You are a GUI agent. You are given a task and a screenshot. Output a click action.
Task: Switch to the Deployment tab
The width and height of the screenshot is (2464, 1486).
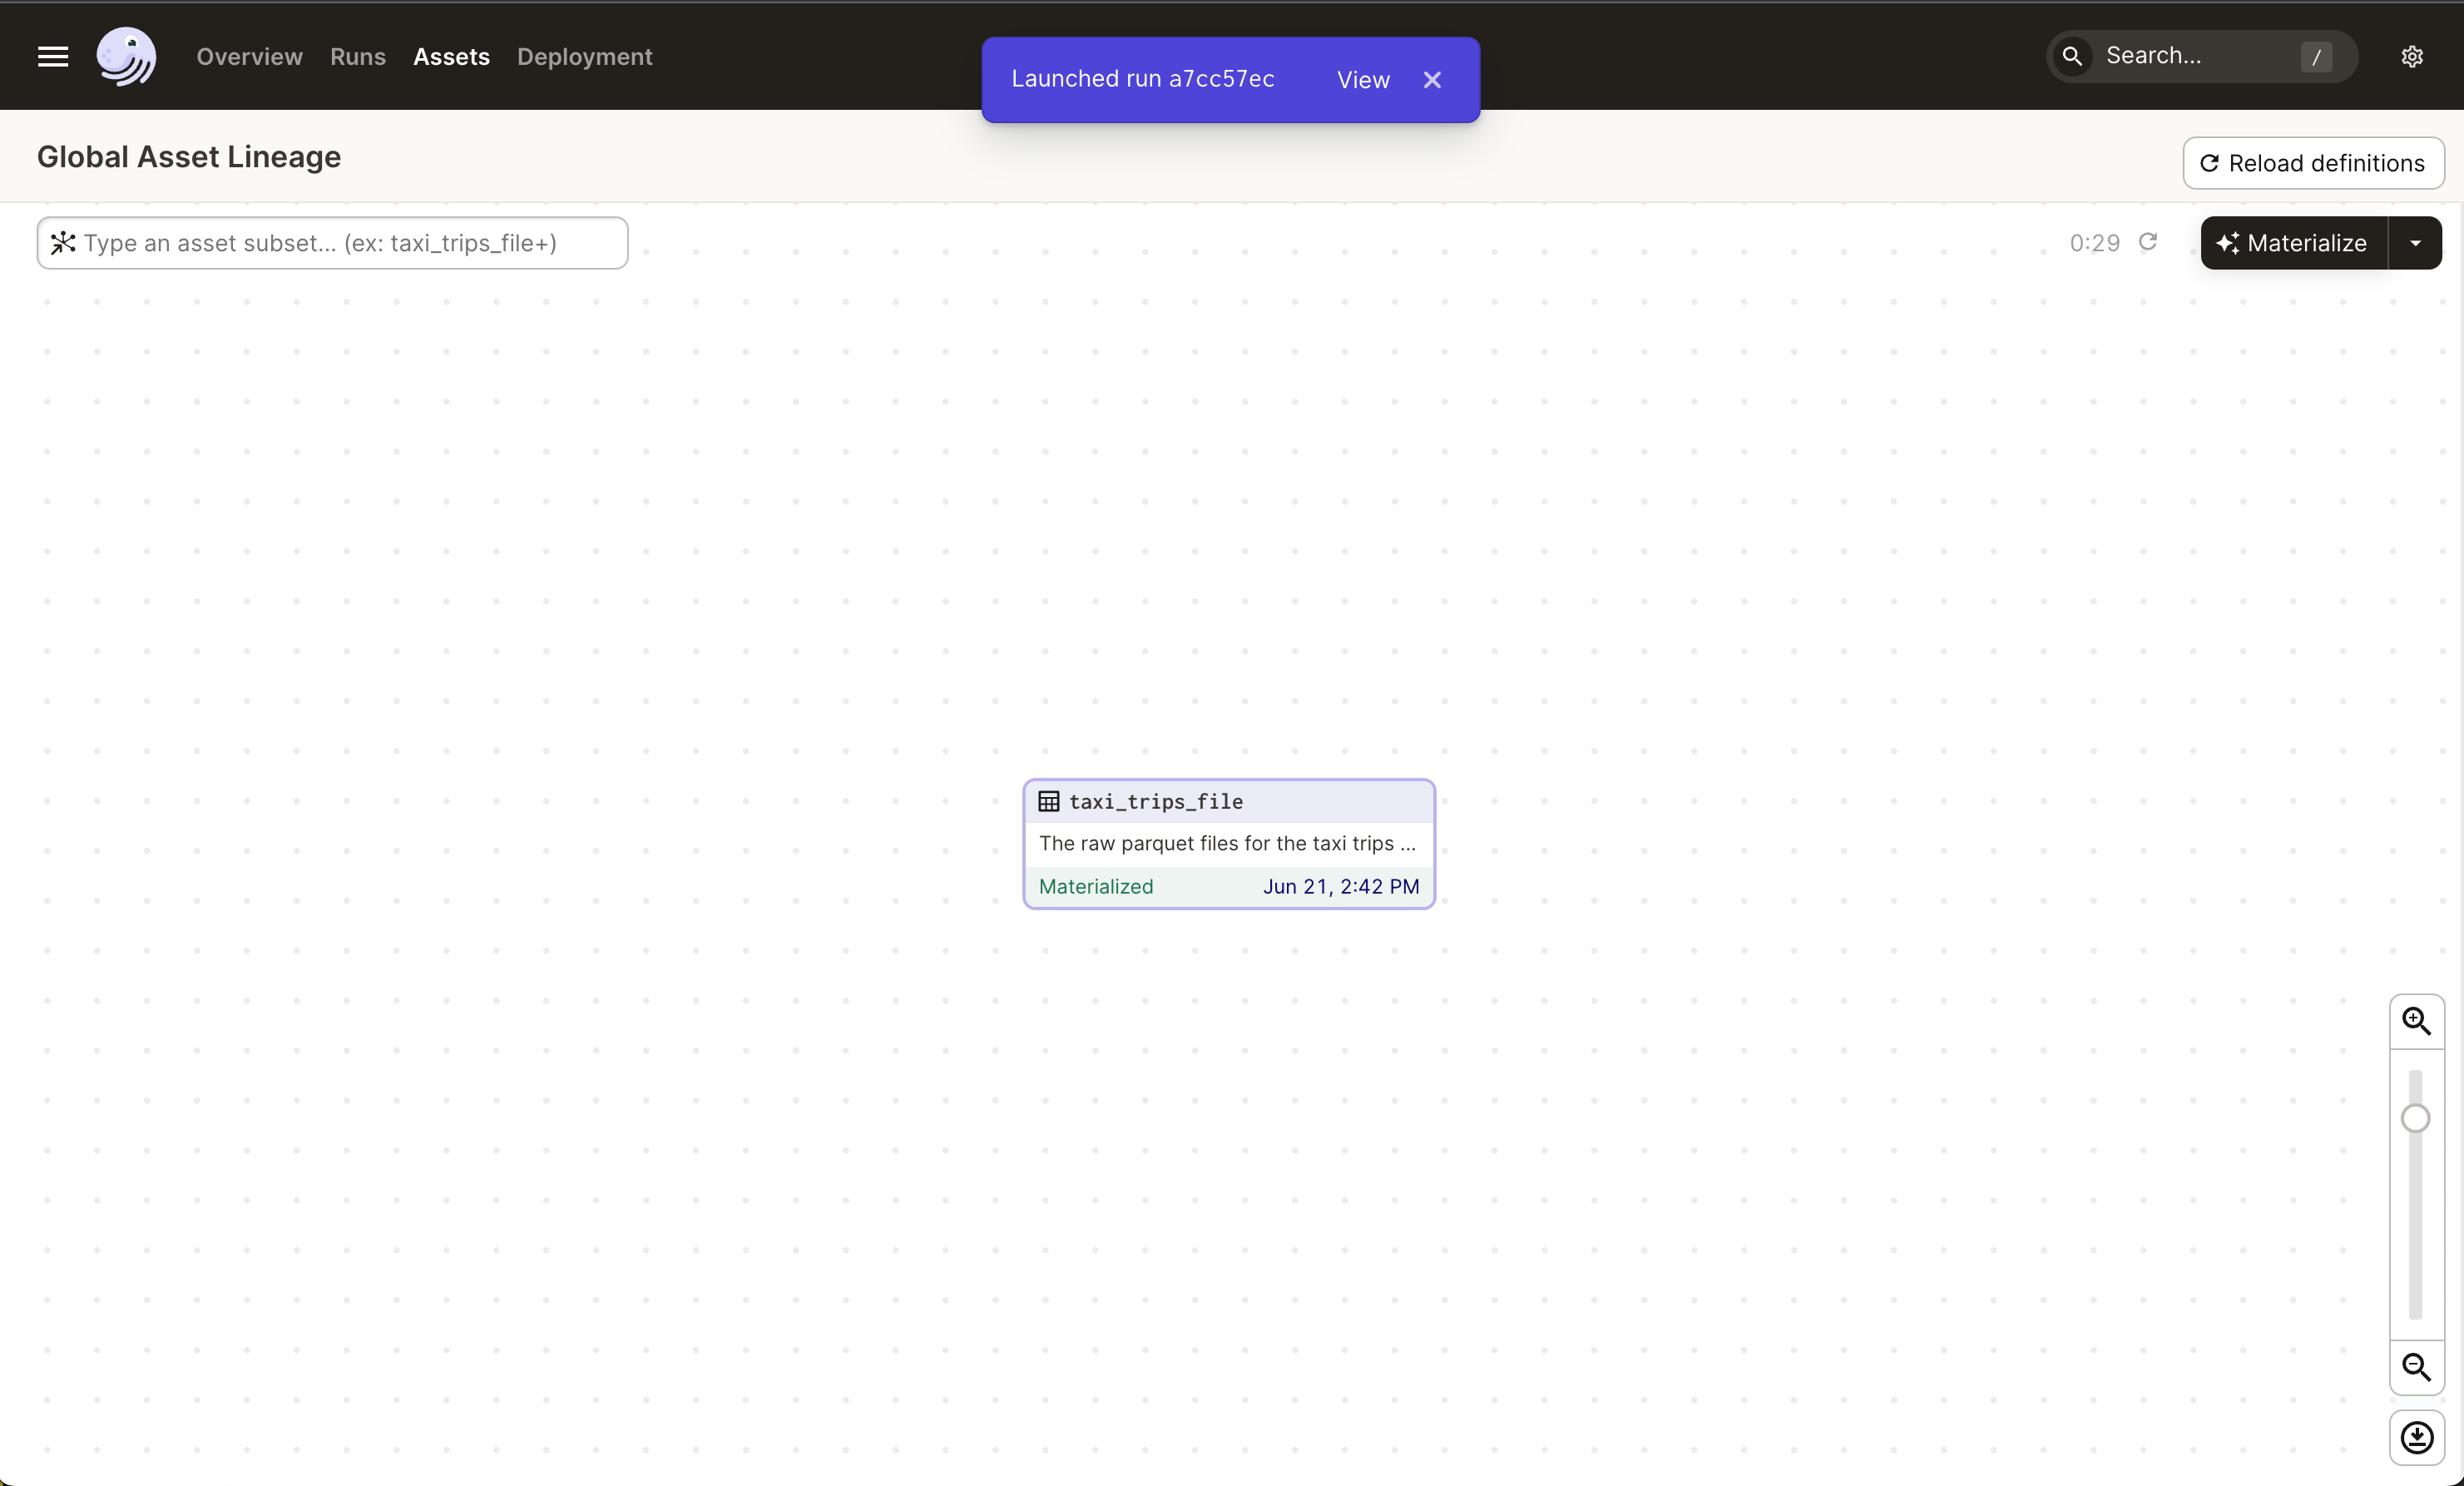584,57
